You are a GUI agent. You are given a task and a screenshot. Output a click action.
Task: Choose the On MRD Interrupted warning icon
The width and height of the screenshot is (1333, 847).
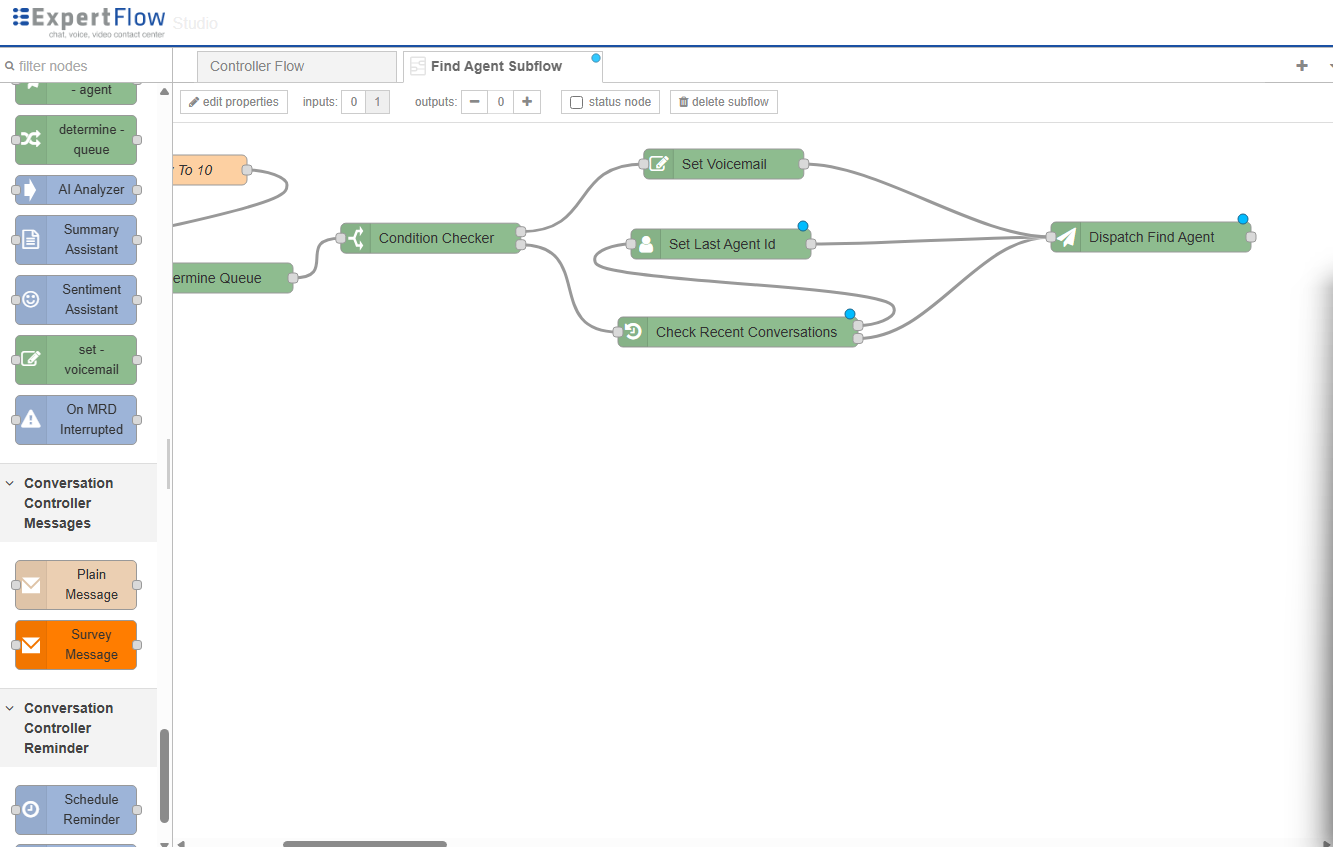(31, 420)
